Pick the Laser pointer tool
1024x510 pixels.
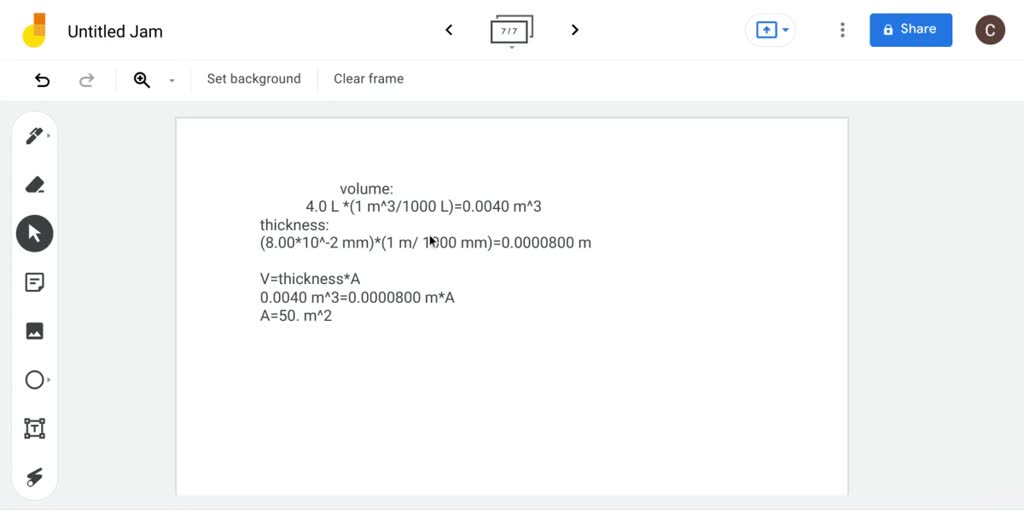[x=34, y=477]
